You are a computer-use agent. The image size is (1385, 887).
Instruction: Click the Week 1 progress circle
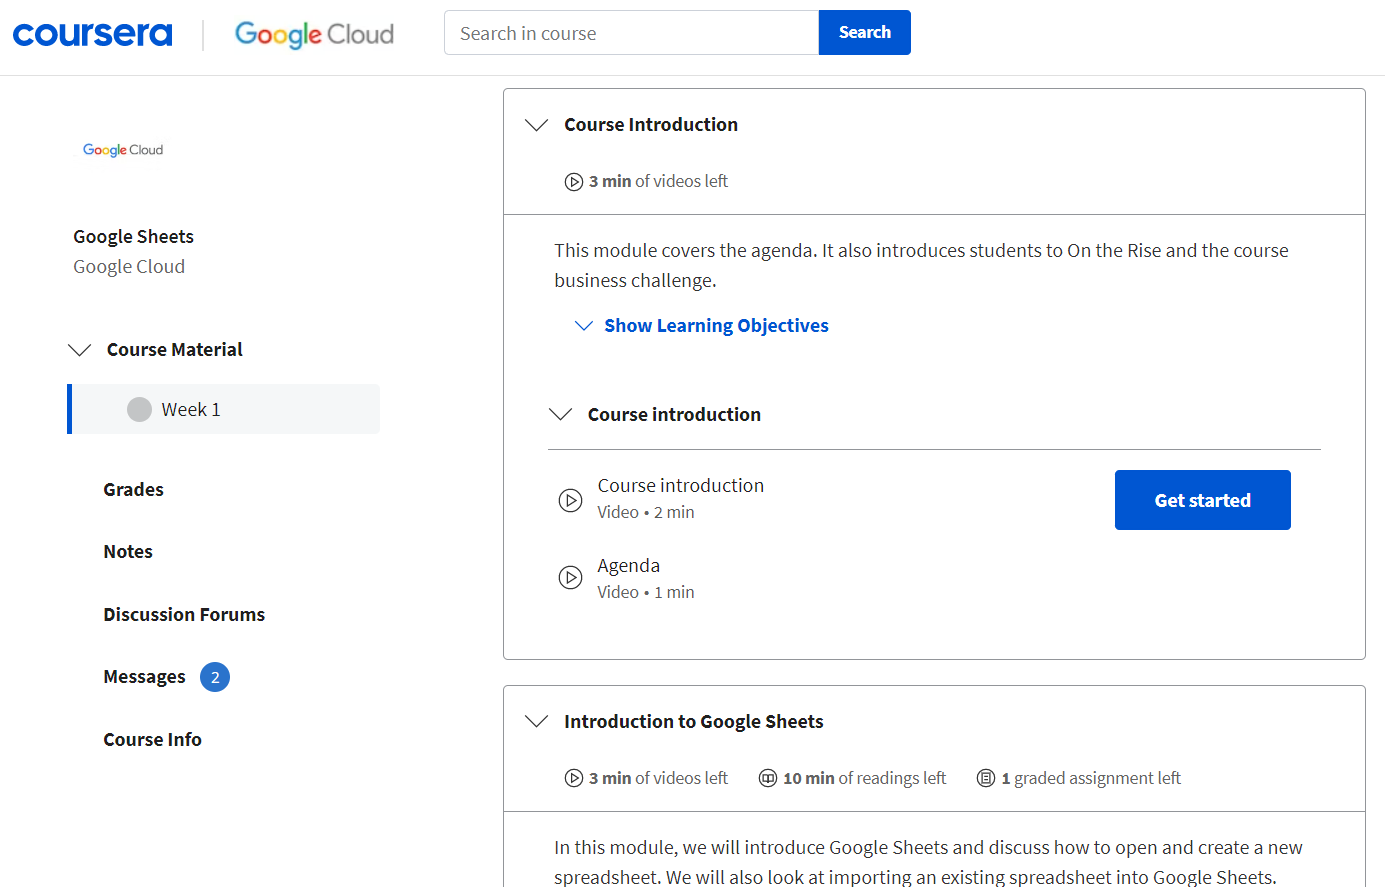click(x=138, y=408)
